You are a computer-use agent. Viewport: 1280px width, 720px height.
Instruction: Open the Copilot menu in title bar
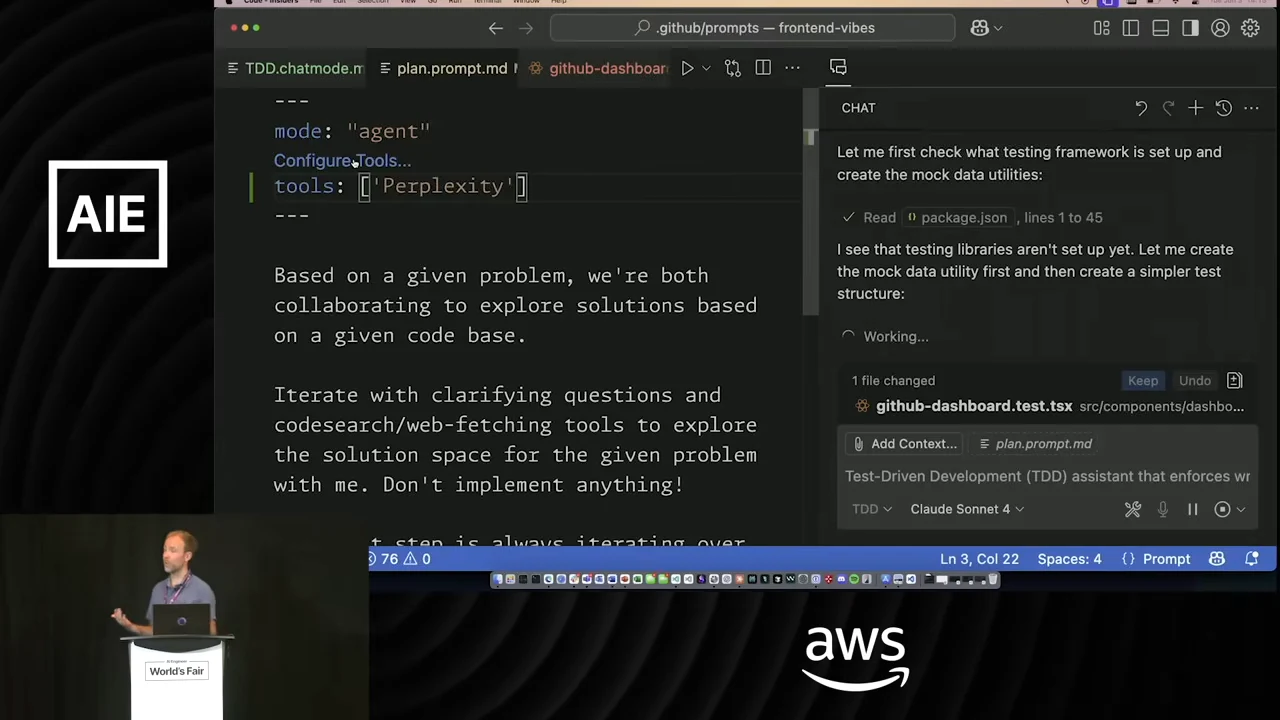(986, 28)
